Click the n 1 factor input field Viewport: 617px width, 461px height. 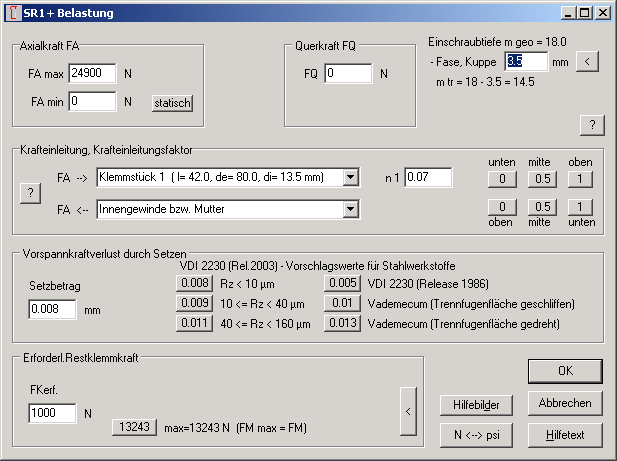point(428,178)
